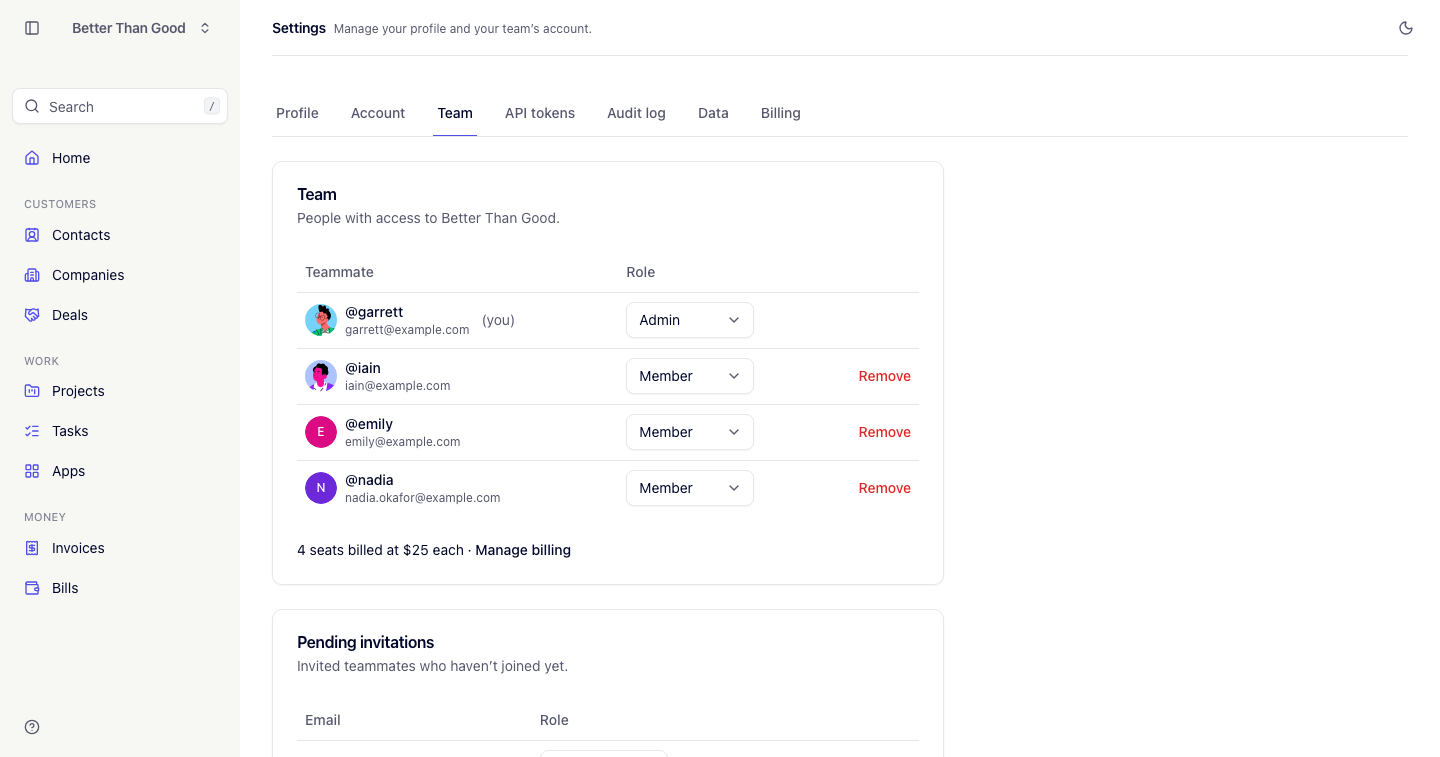Open emily's Member role dropdown
This screenshot has height=757, width=1440.
pos(690,432)
